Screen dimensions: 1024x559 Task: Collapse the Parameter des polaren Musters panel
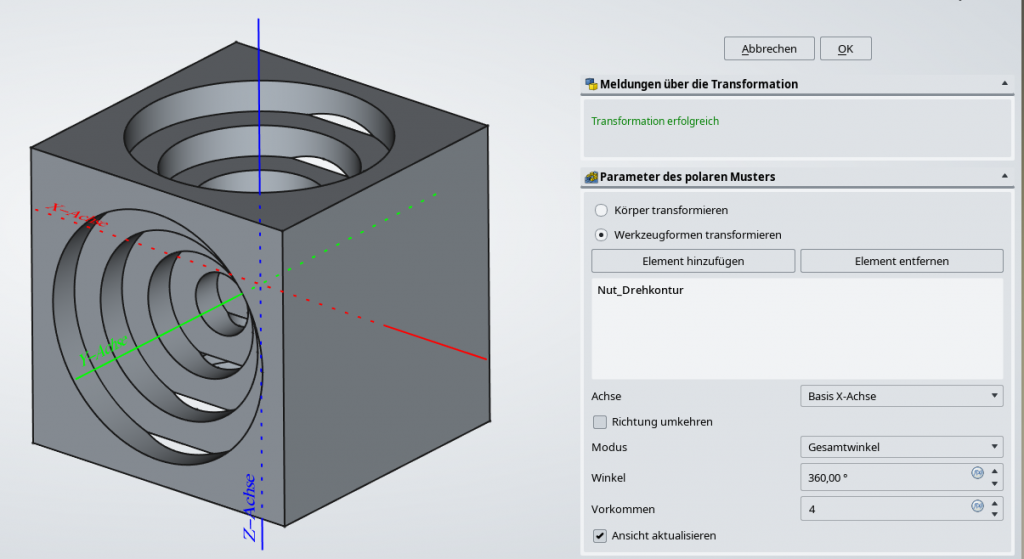click(1003, 177)
